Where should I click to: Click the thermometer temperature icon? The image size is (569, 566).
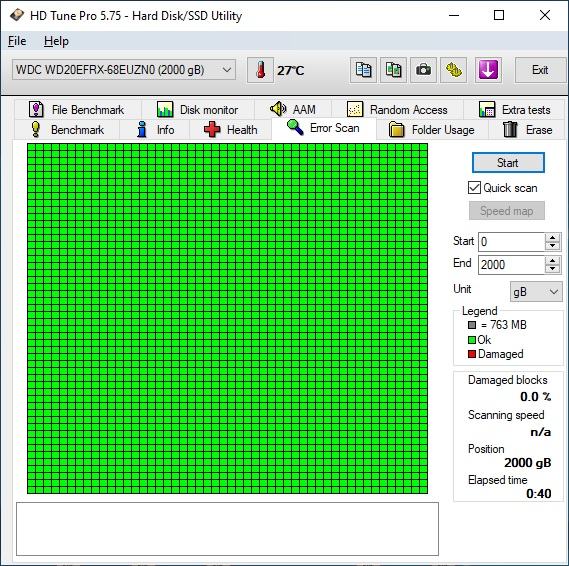(x=260, y=70)
